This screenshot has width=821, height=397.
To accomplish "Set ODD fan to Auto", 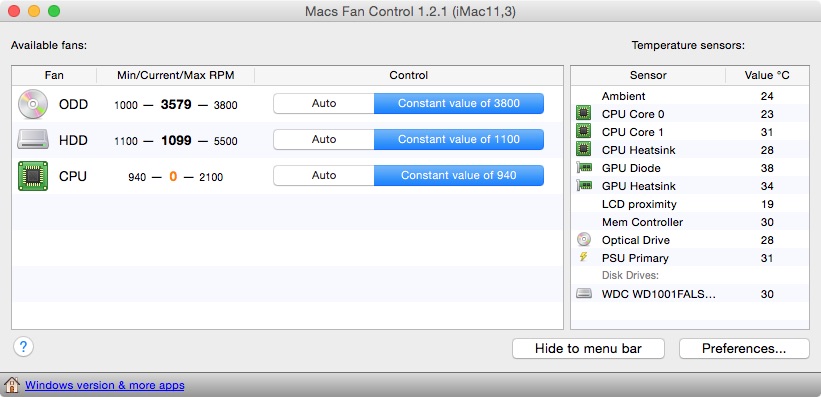I will click(324, 104).
